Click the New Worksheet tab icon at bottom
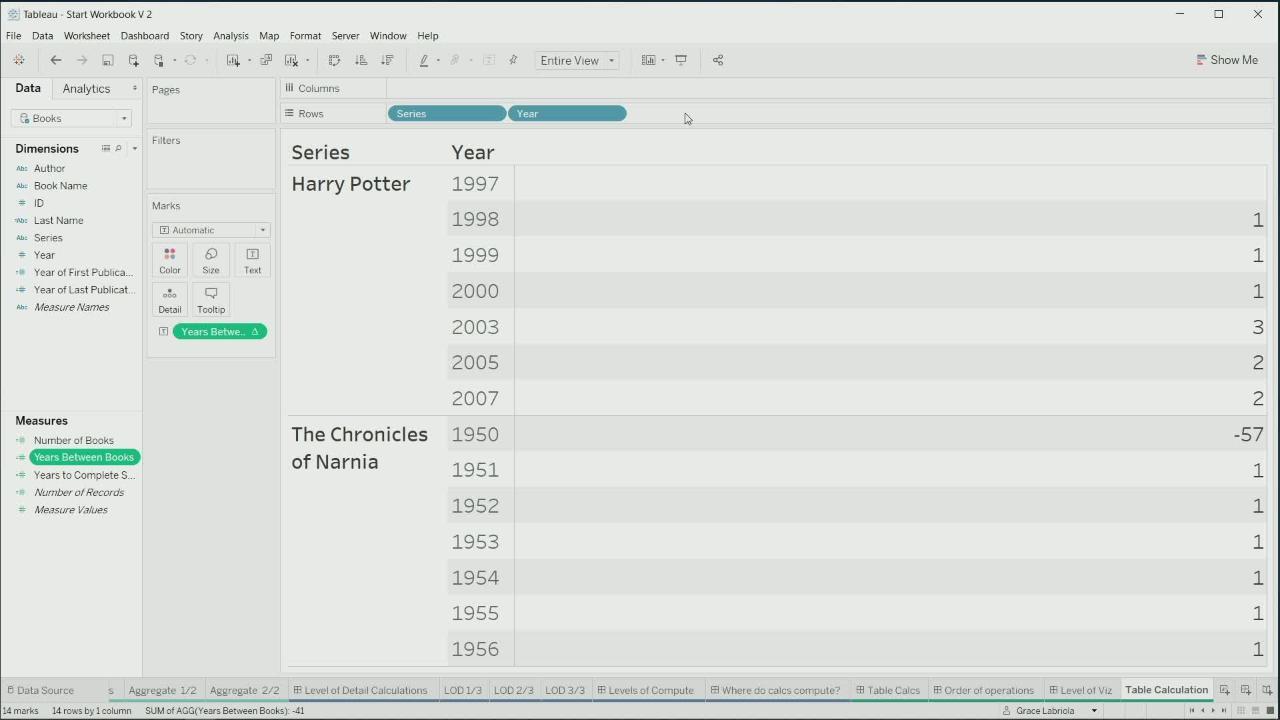 1224,690
